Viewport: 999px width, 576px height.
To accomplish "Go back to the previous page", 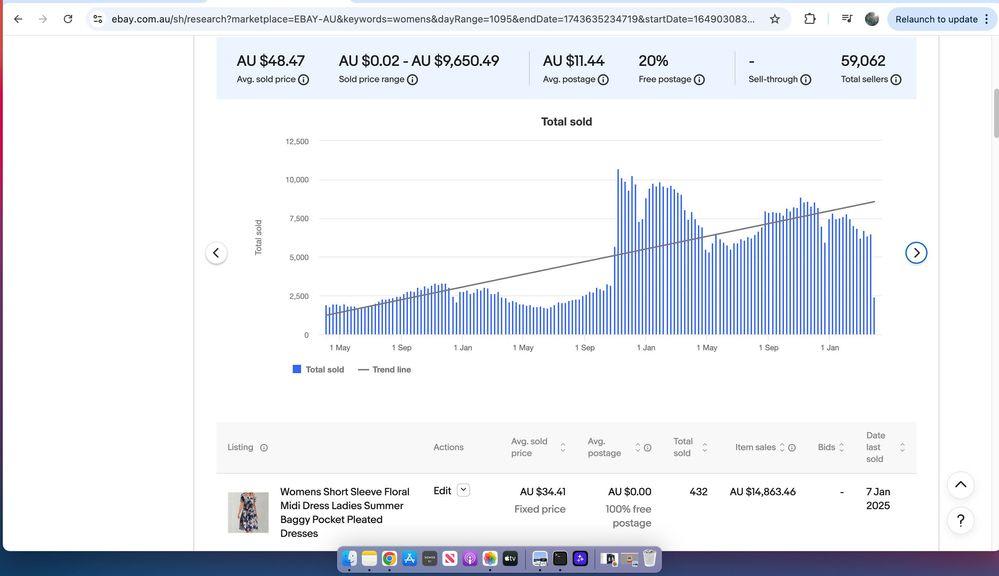I will (18, 19).
